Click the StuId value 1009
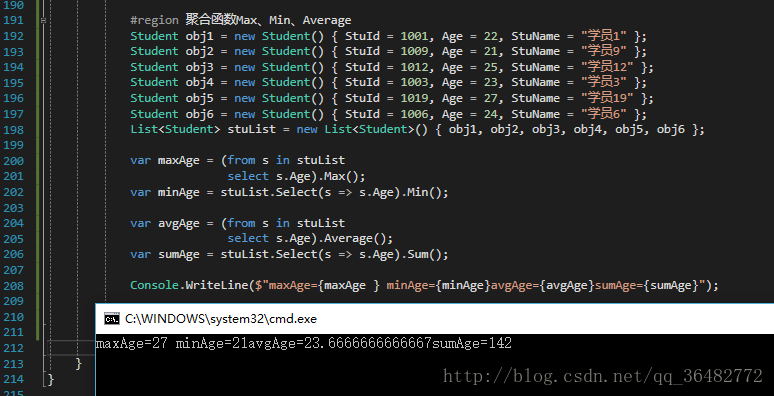 tap(414, 51)
